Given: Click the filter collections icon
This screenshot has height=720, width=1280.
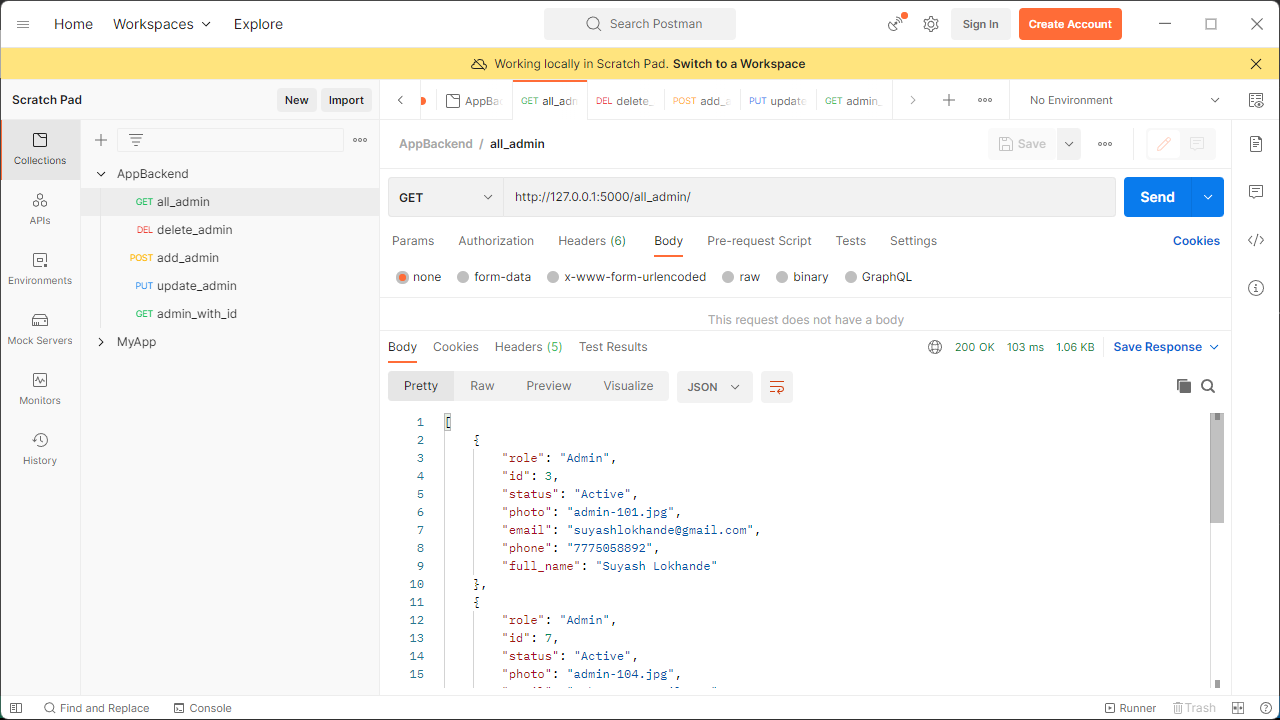Looking at the screenshot, I should [x=136, y=140].
